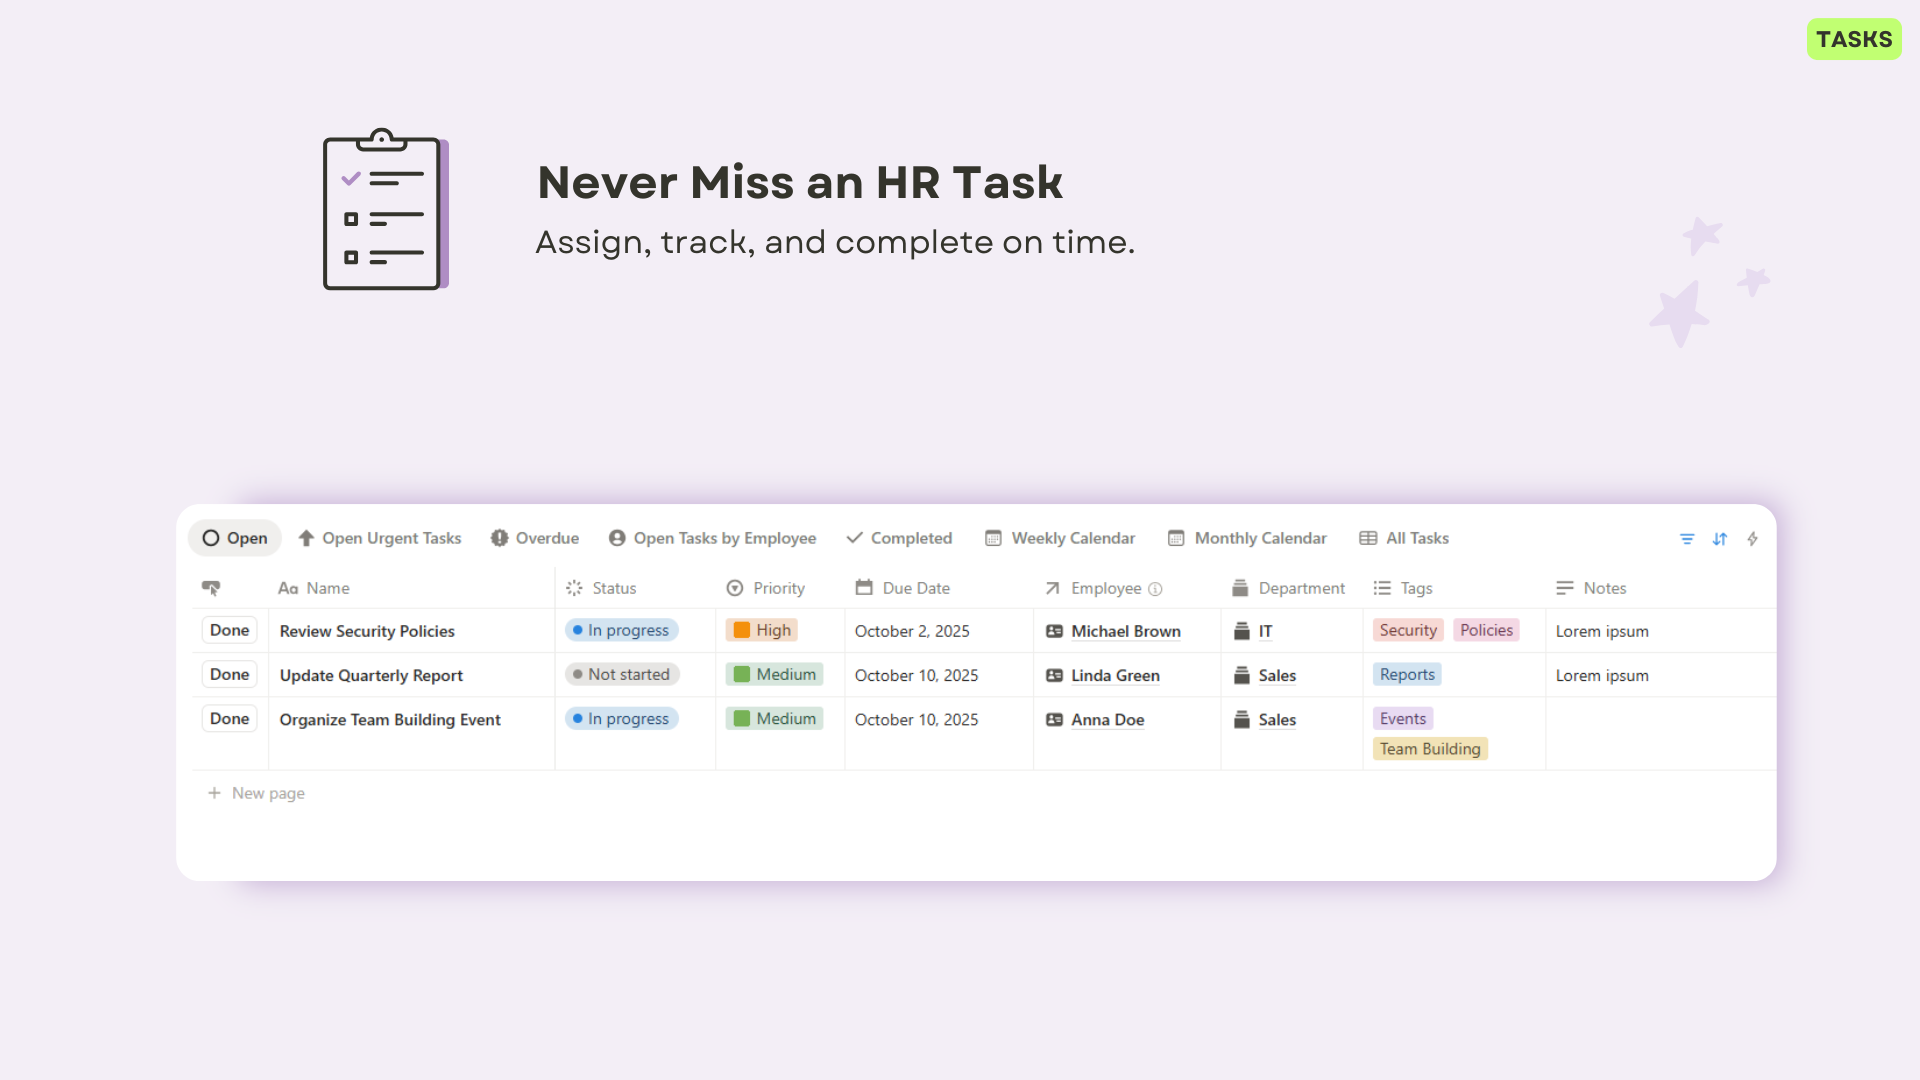This screenshot has height=1080, width=1920.
Task: Open the Not started status dropdown
Action: [622, 675]
